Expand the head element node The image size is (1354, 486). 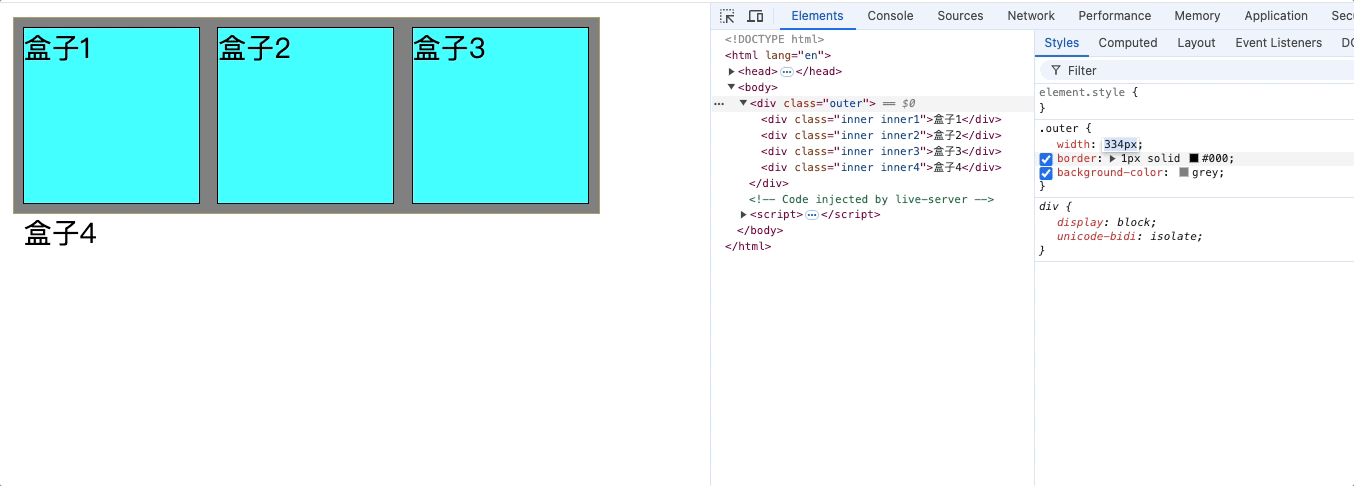[x=732, y=71]
